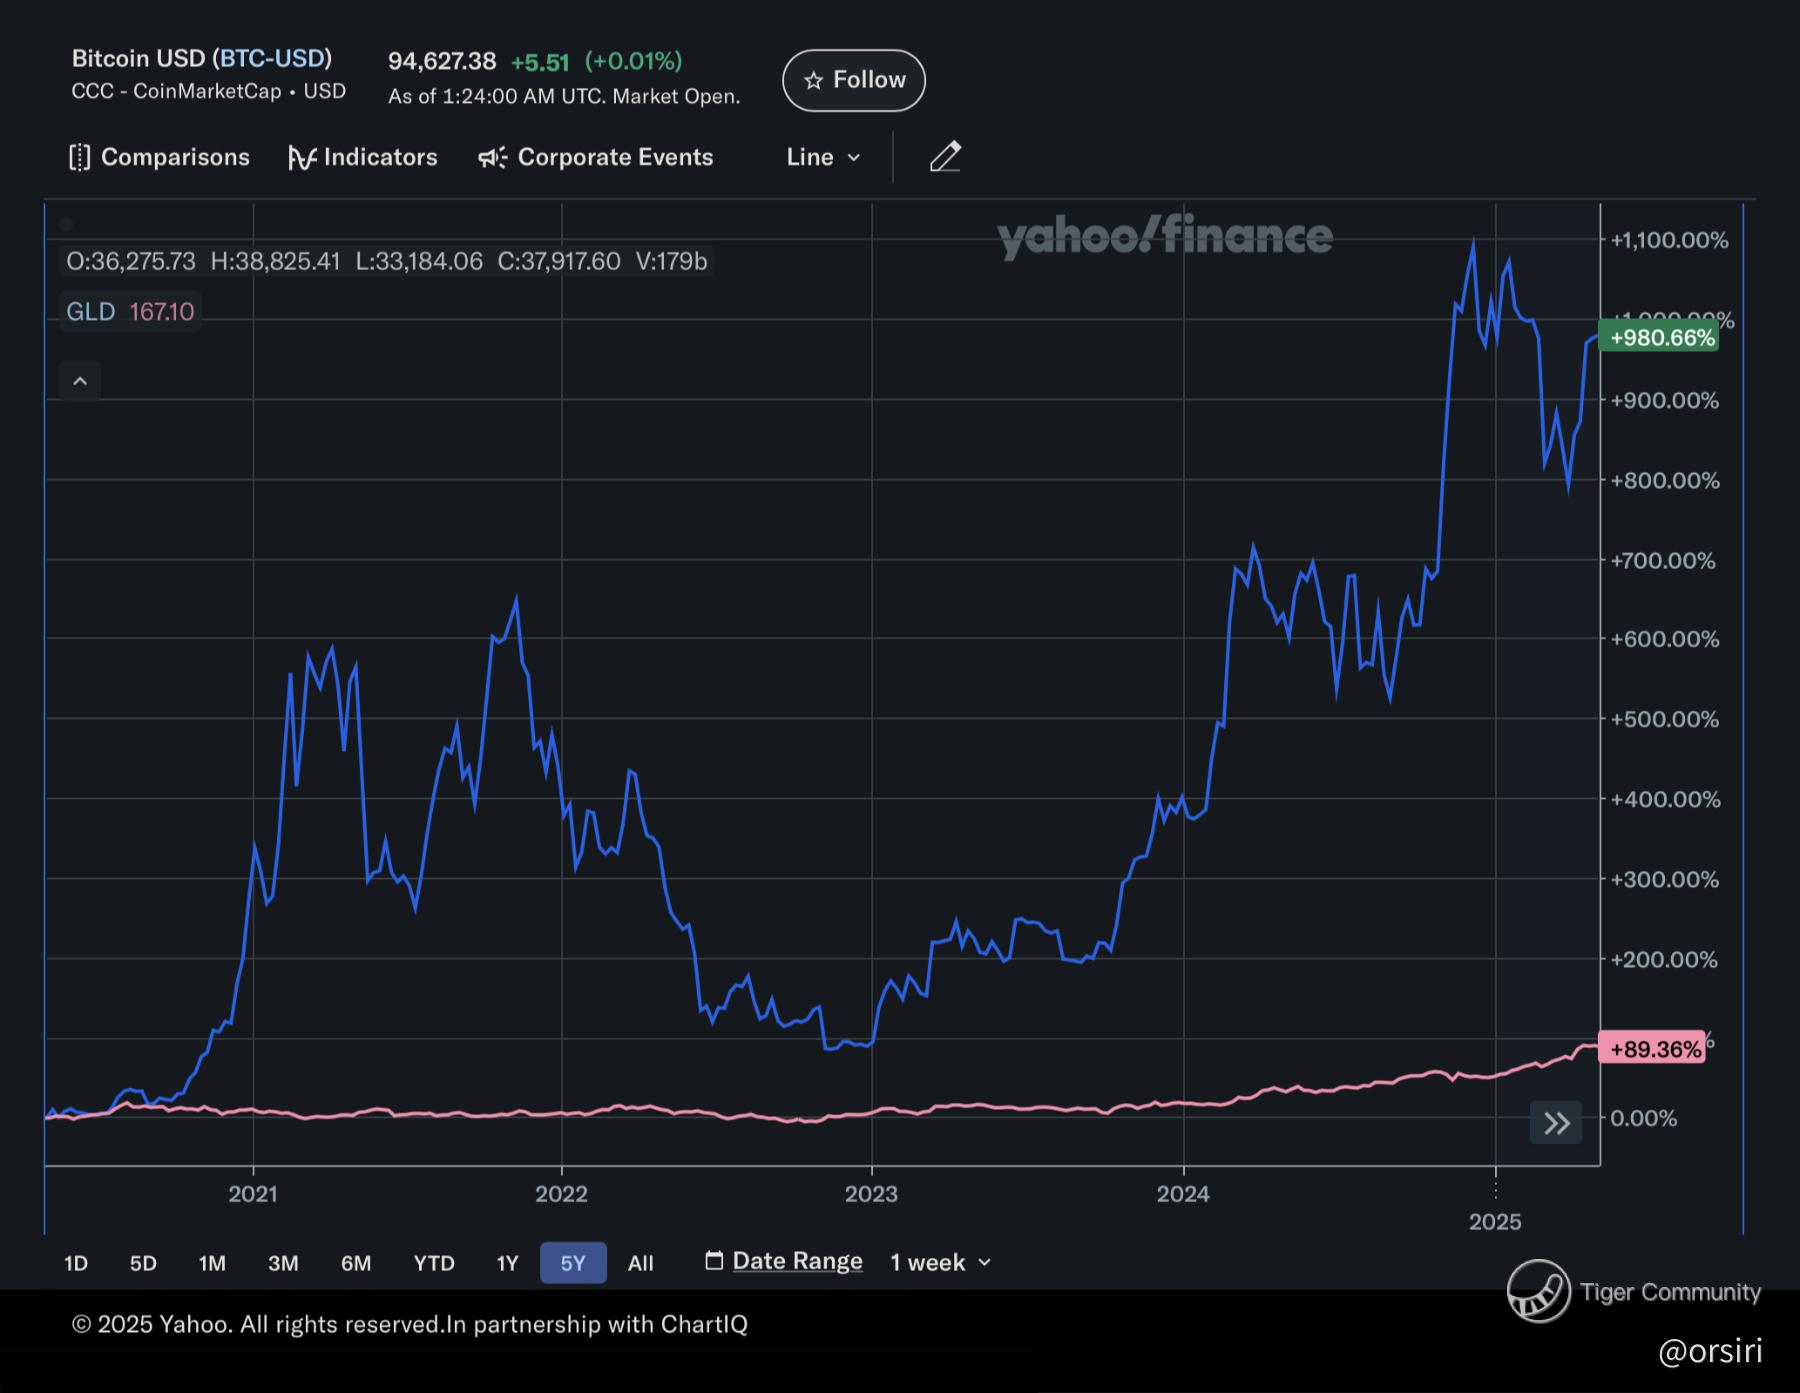
Task: Click the +89.36% GLD price tag
Action: coord(1653,1048)
